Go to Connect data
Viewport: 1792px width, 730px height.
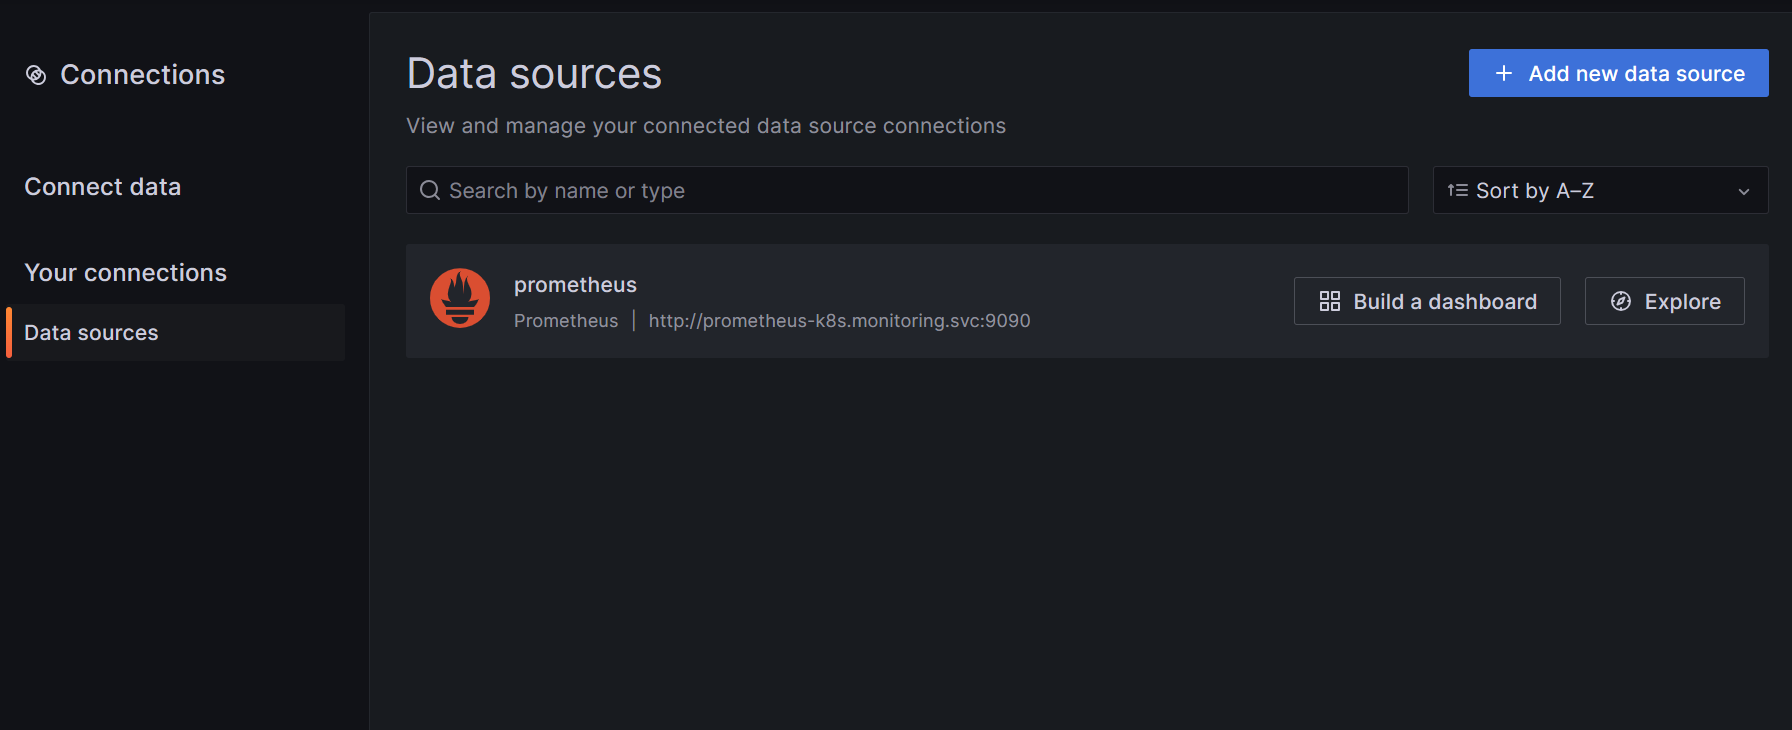coord(103,187)
